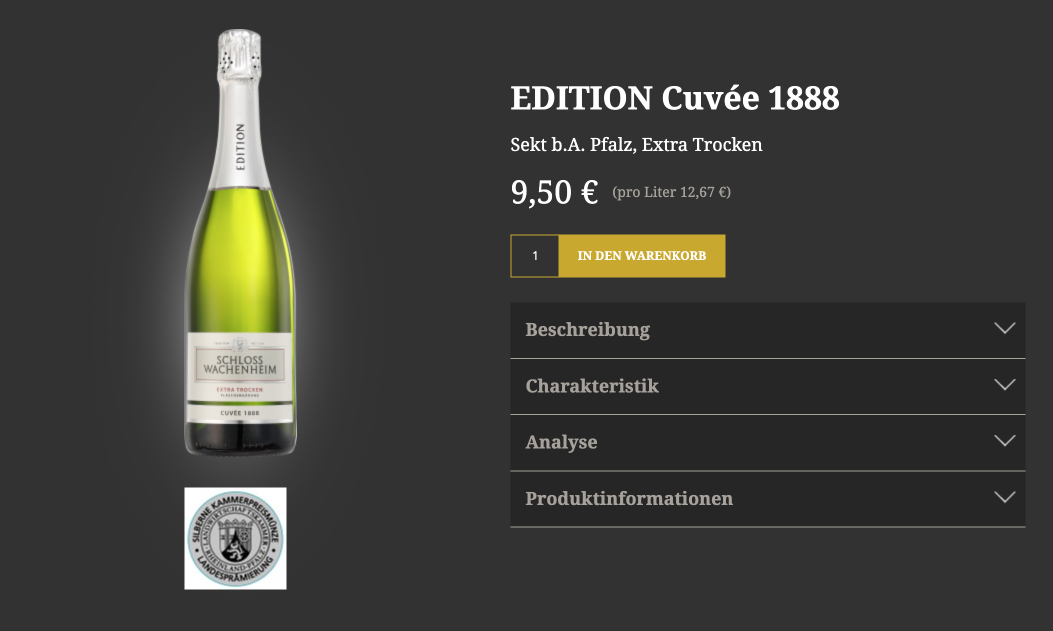Click the pro Liter price note
Viewport: 1053px width, 631px height.
click(671, 192)
